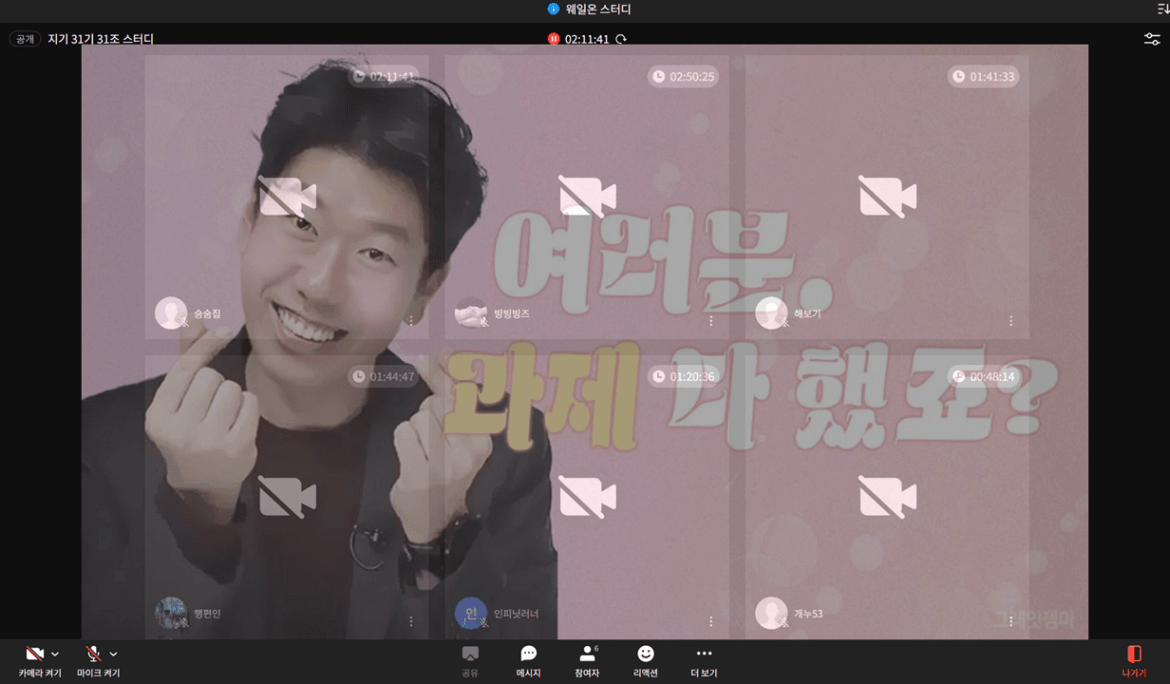Image resolution: width=1170 pixels, height=684 pixels.
Task: Unmute using the 마이크 켜기 icon
Action: click(x=93, y=654)
